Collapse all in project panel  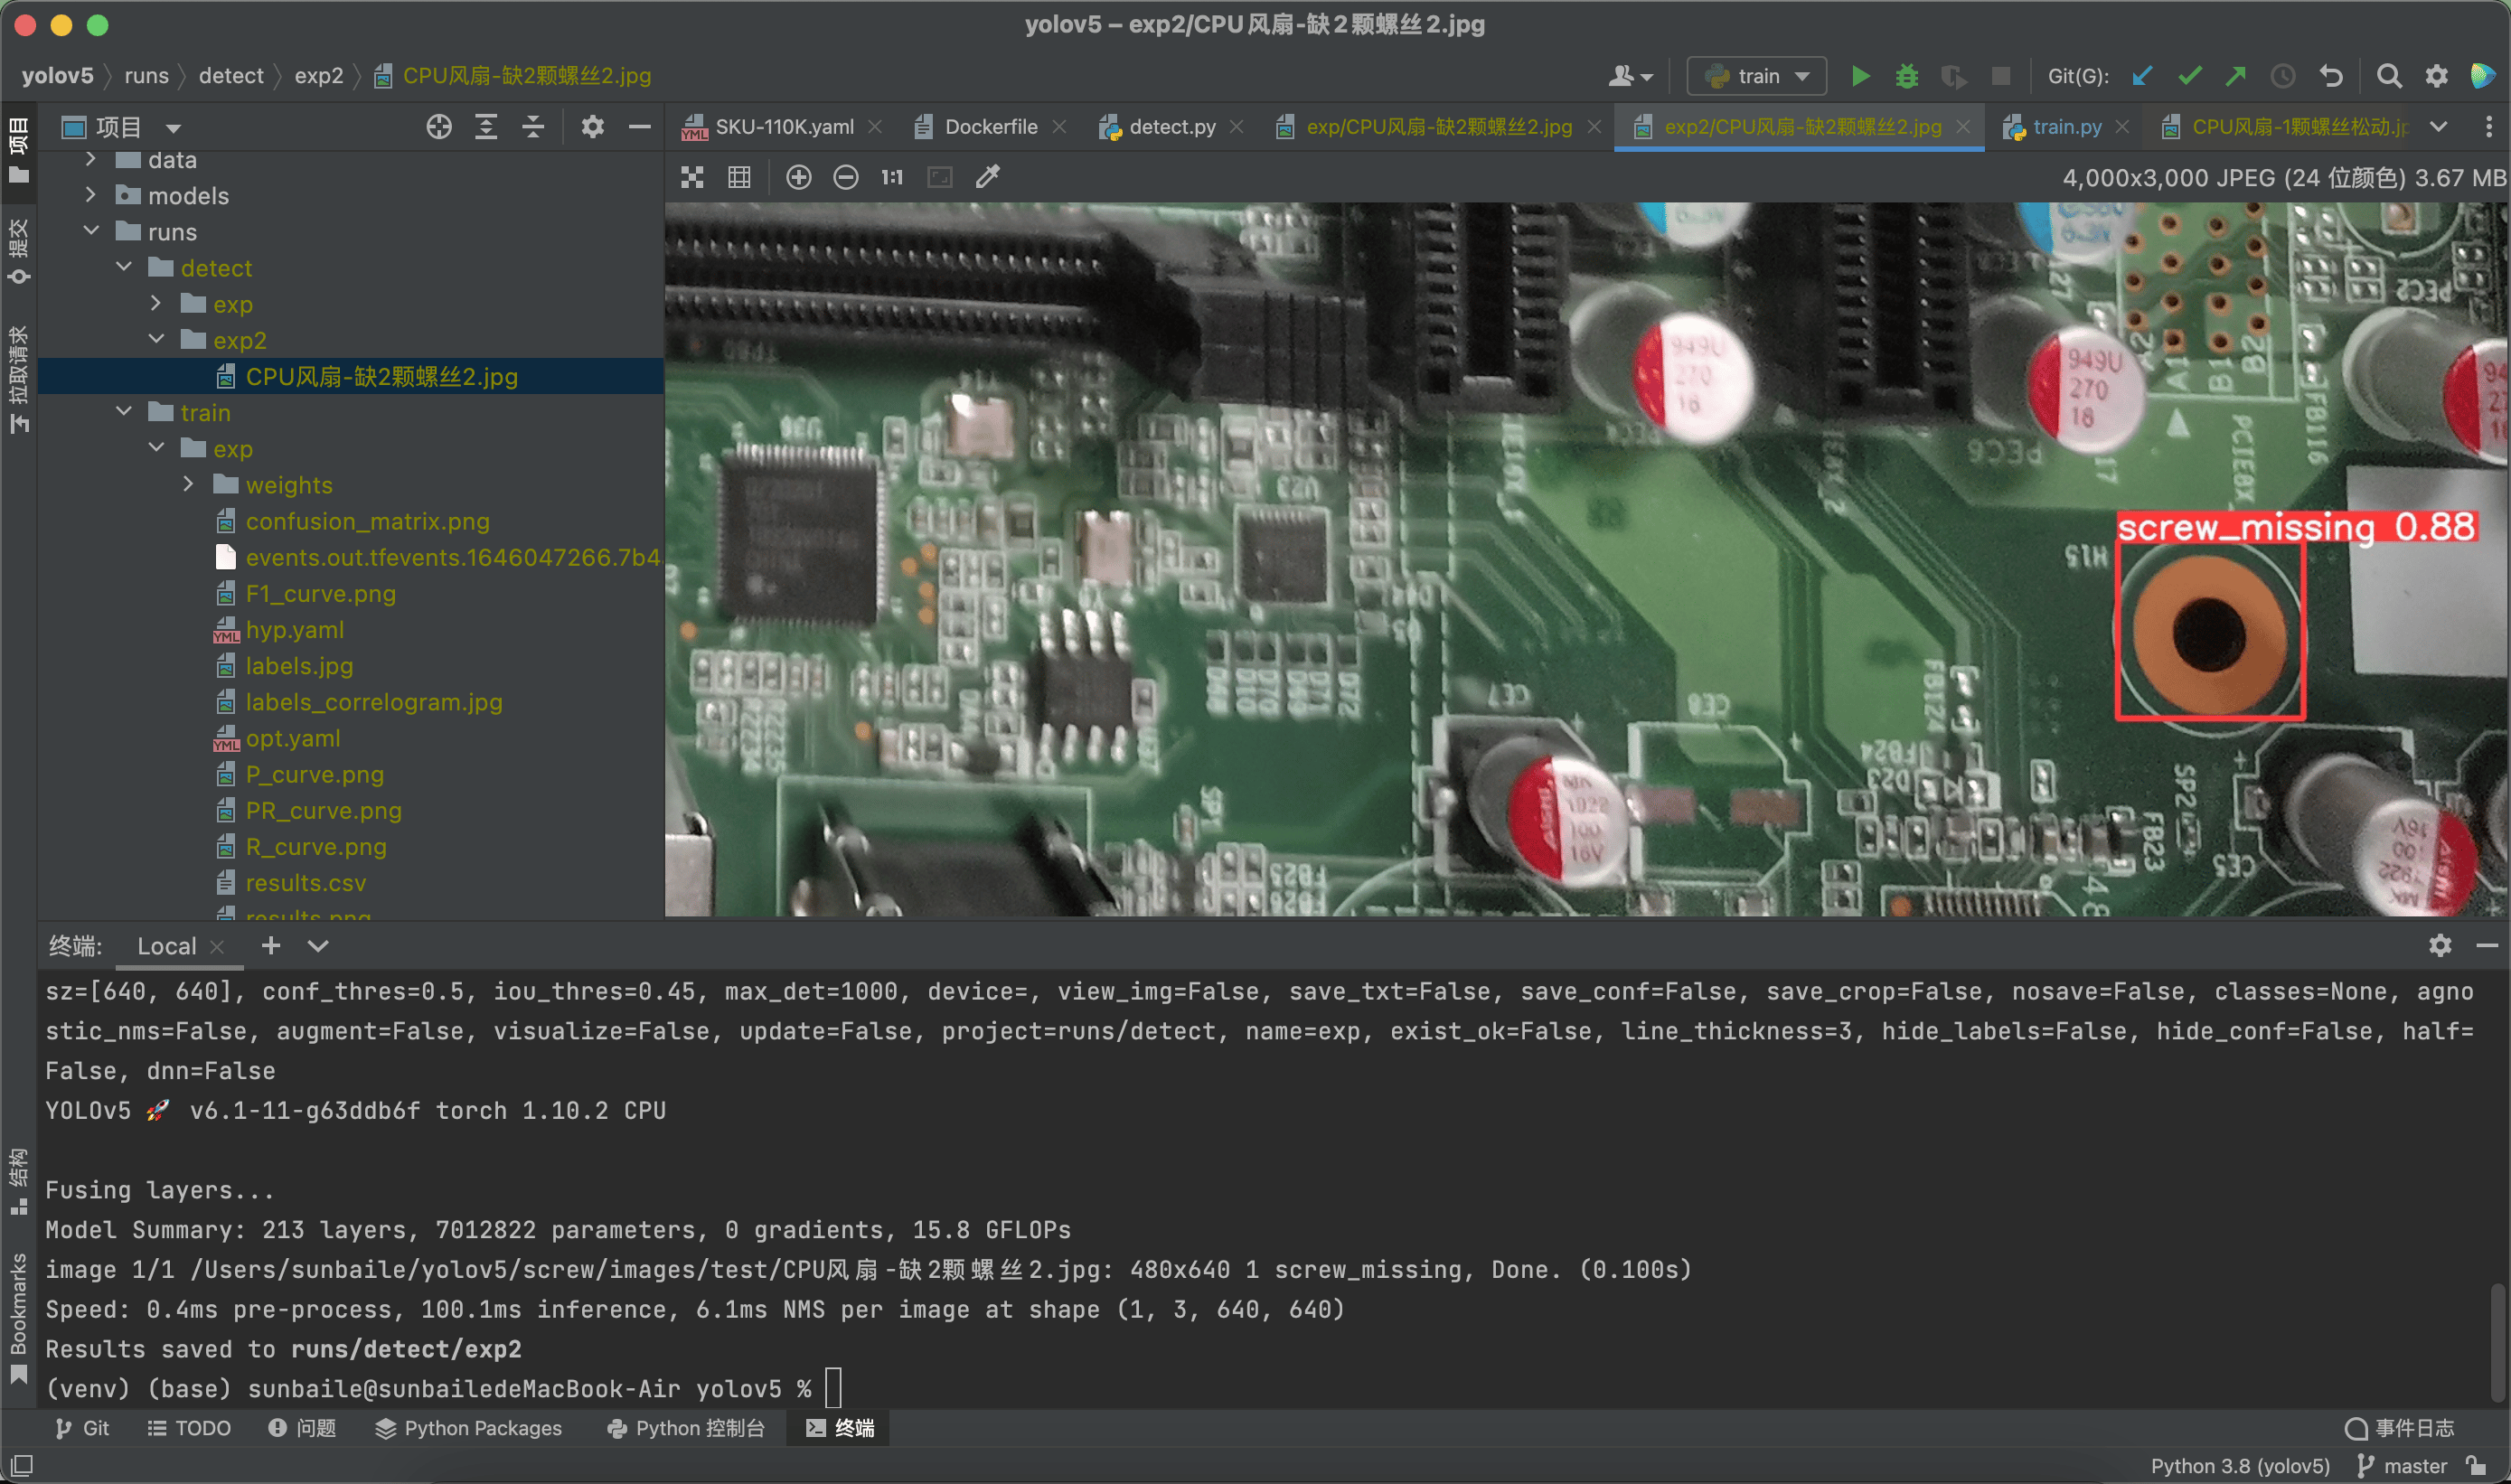533,127
